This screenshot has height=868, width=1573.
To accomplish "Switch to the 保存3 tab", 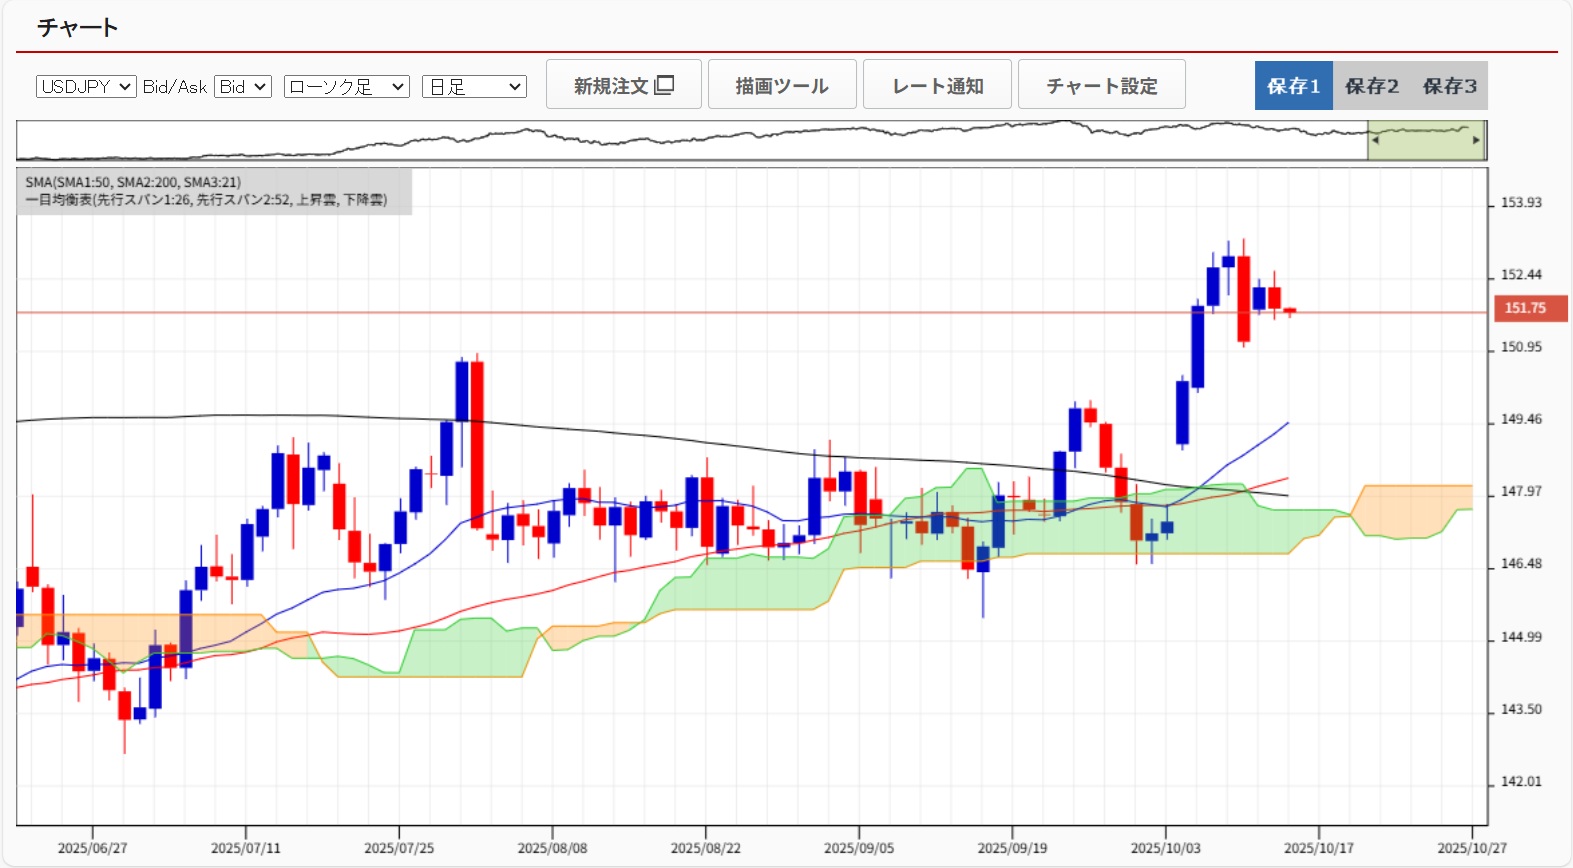I will click(x=1449, y=86).
